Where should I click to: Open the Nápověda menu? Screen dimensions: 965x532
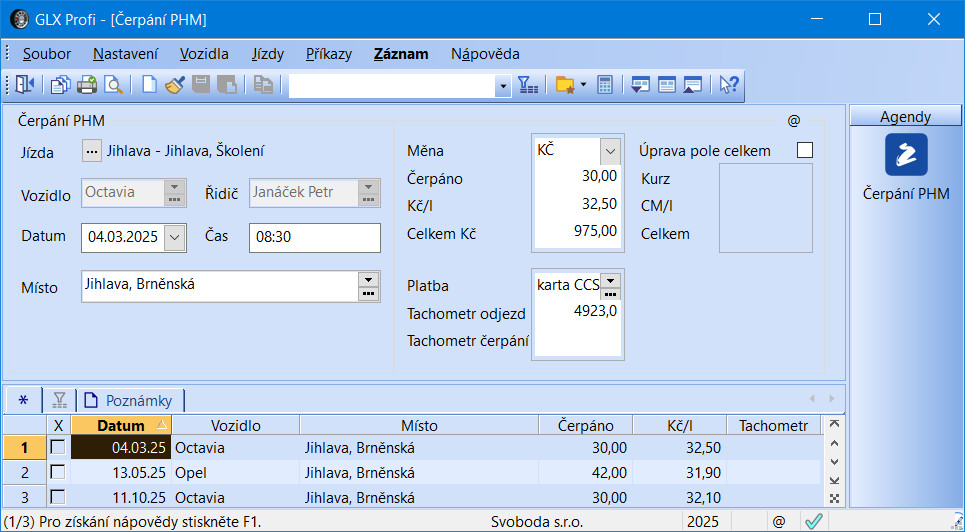[x=485, y=54]
